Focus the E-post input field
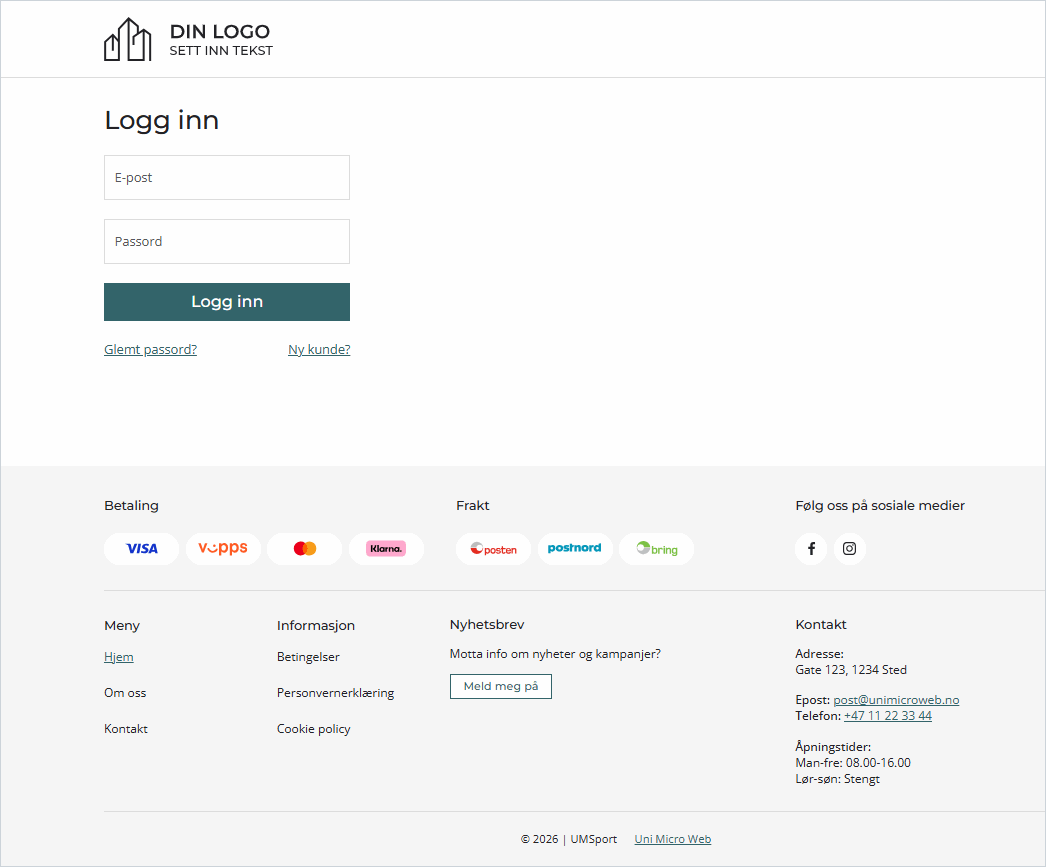This screenshot has width=1046, height=867. [x=227, y=178]
